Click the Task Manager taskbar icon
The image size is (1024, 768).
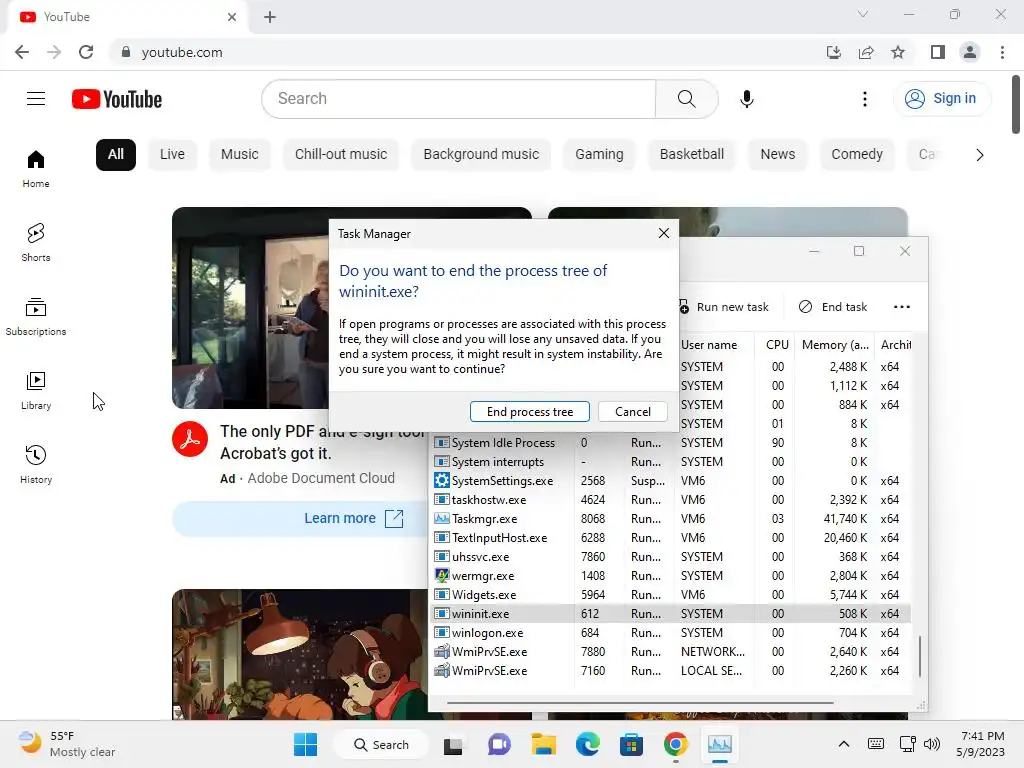click(720, 744)
